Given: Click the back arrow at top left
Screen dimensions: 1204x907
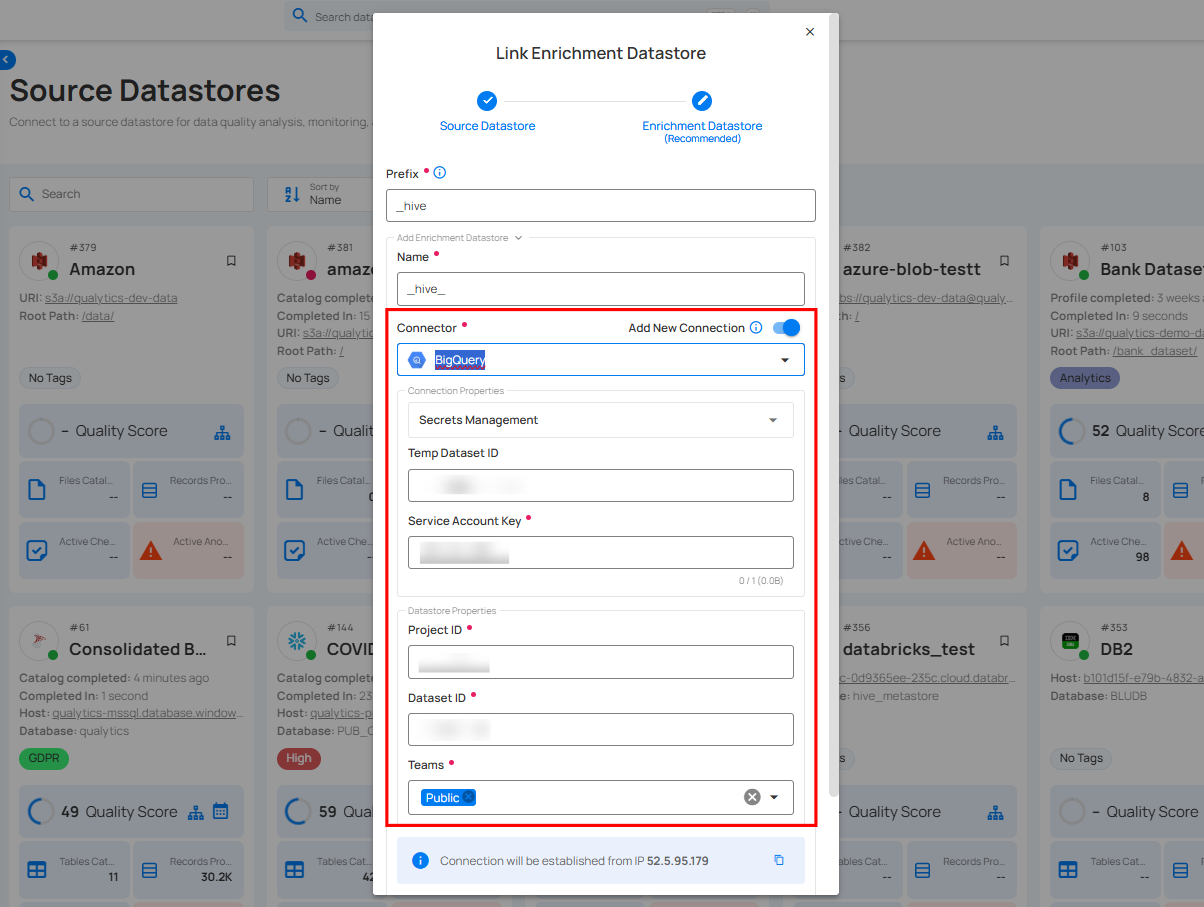Looking at the screenshot, I should (8, 59).
